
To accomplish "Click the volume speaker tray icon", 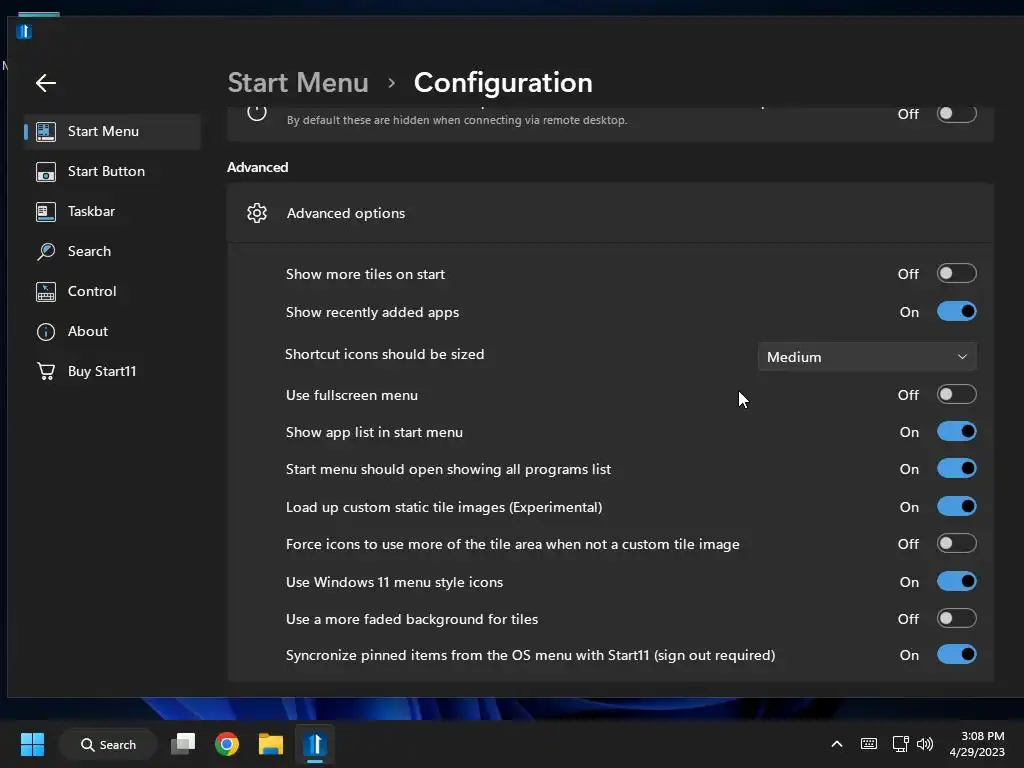I will click(x=925, y=744).
